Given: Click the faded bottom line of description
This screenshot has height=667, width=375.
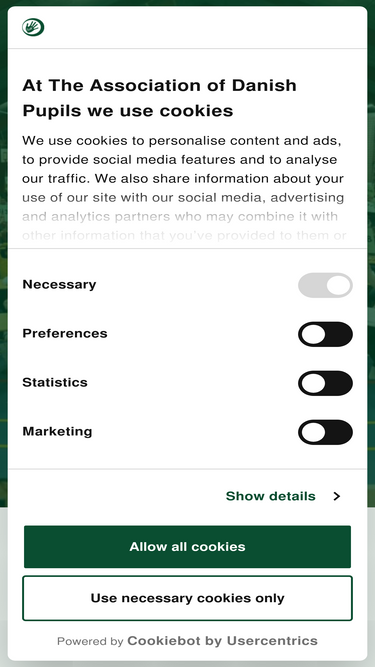Looking at the screenshot, I should point(184,235).
